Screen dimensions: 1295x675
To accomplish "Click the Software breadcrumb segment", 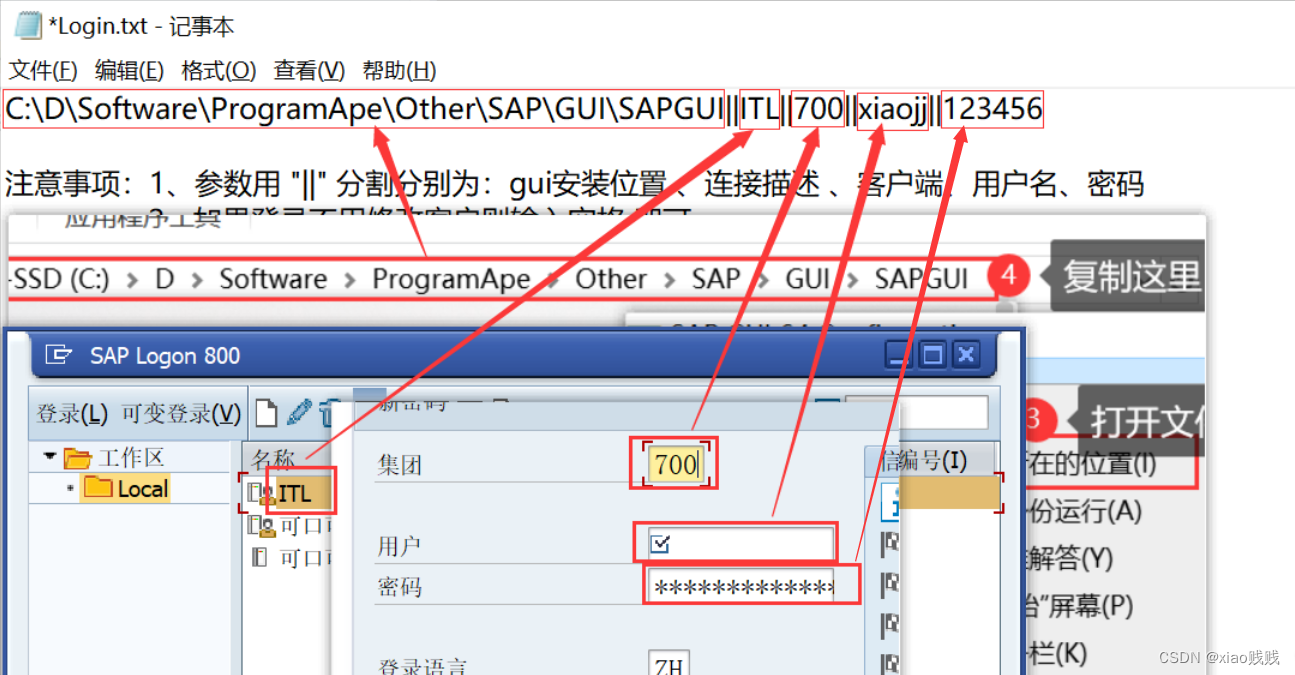I will coord(273,278).
